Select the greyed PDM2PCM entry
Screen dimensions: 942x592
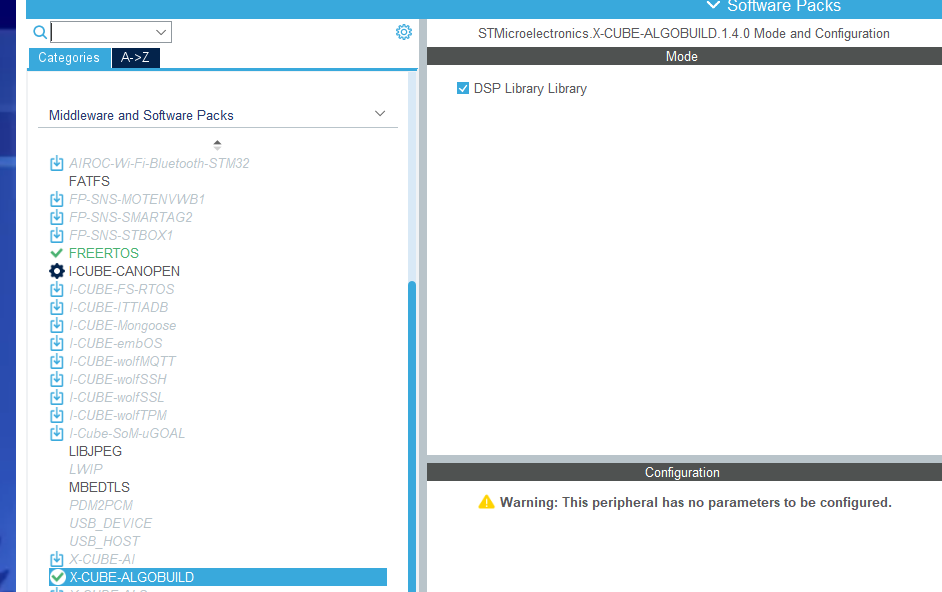click(x=101, y=505)
